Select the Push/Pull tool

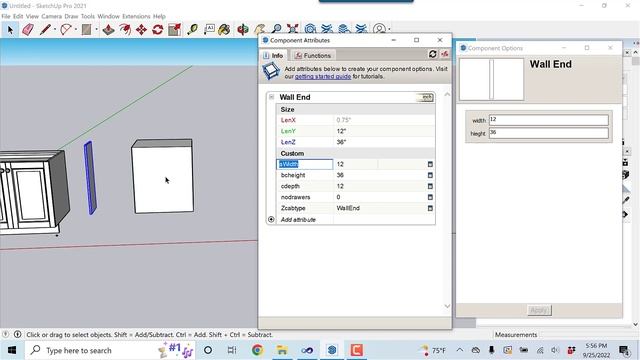point(108,30)
